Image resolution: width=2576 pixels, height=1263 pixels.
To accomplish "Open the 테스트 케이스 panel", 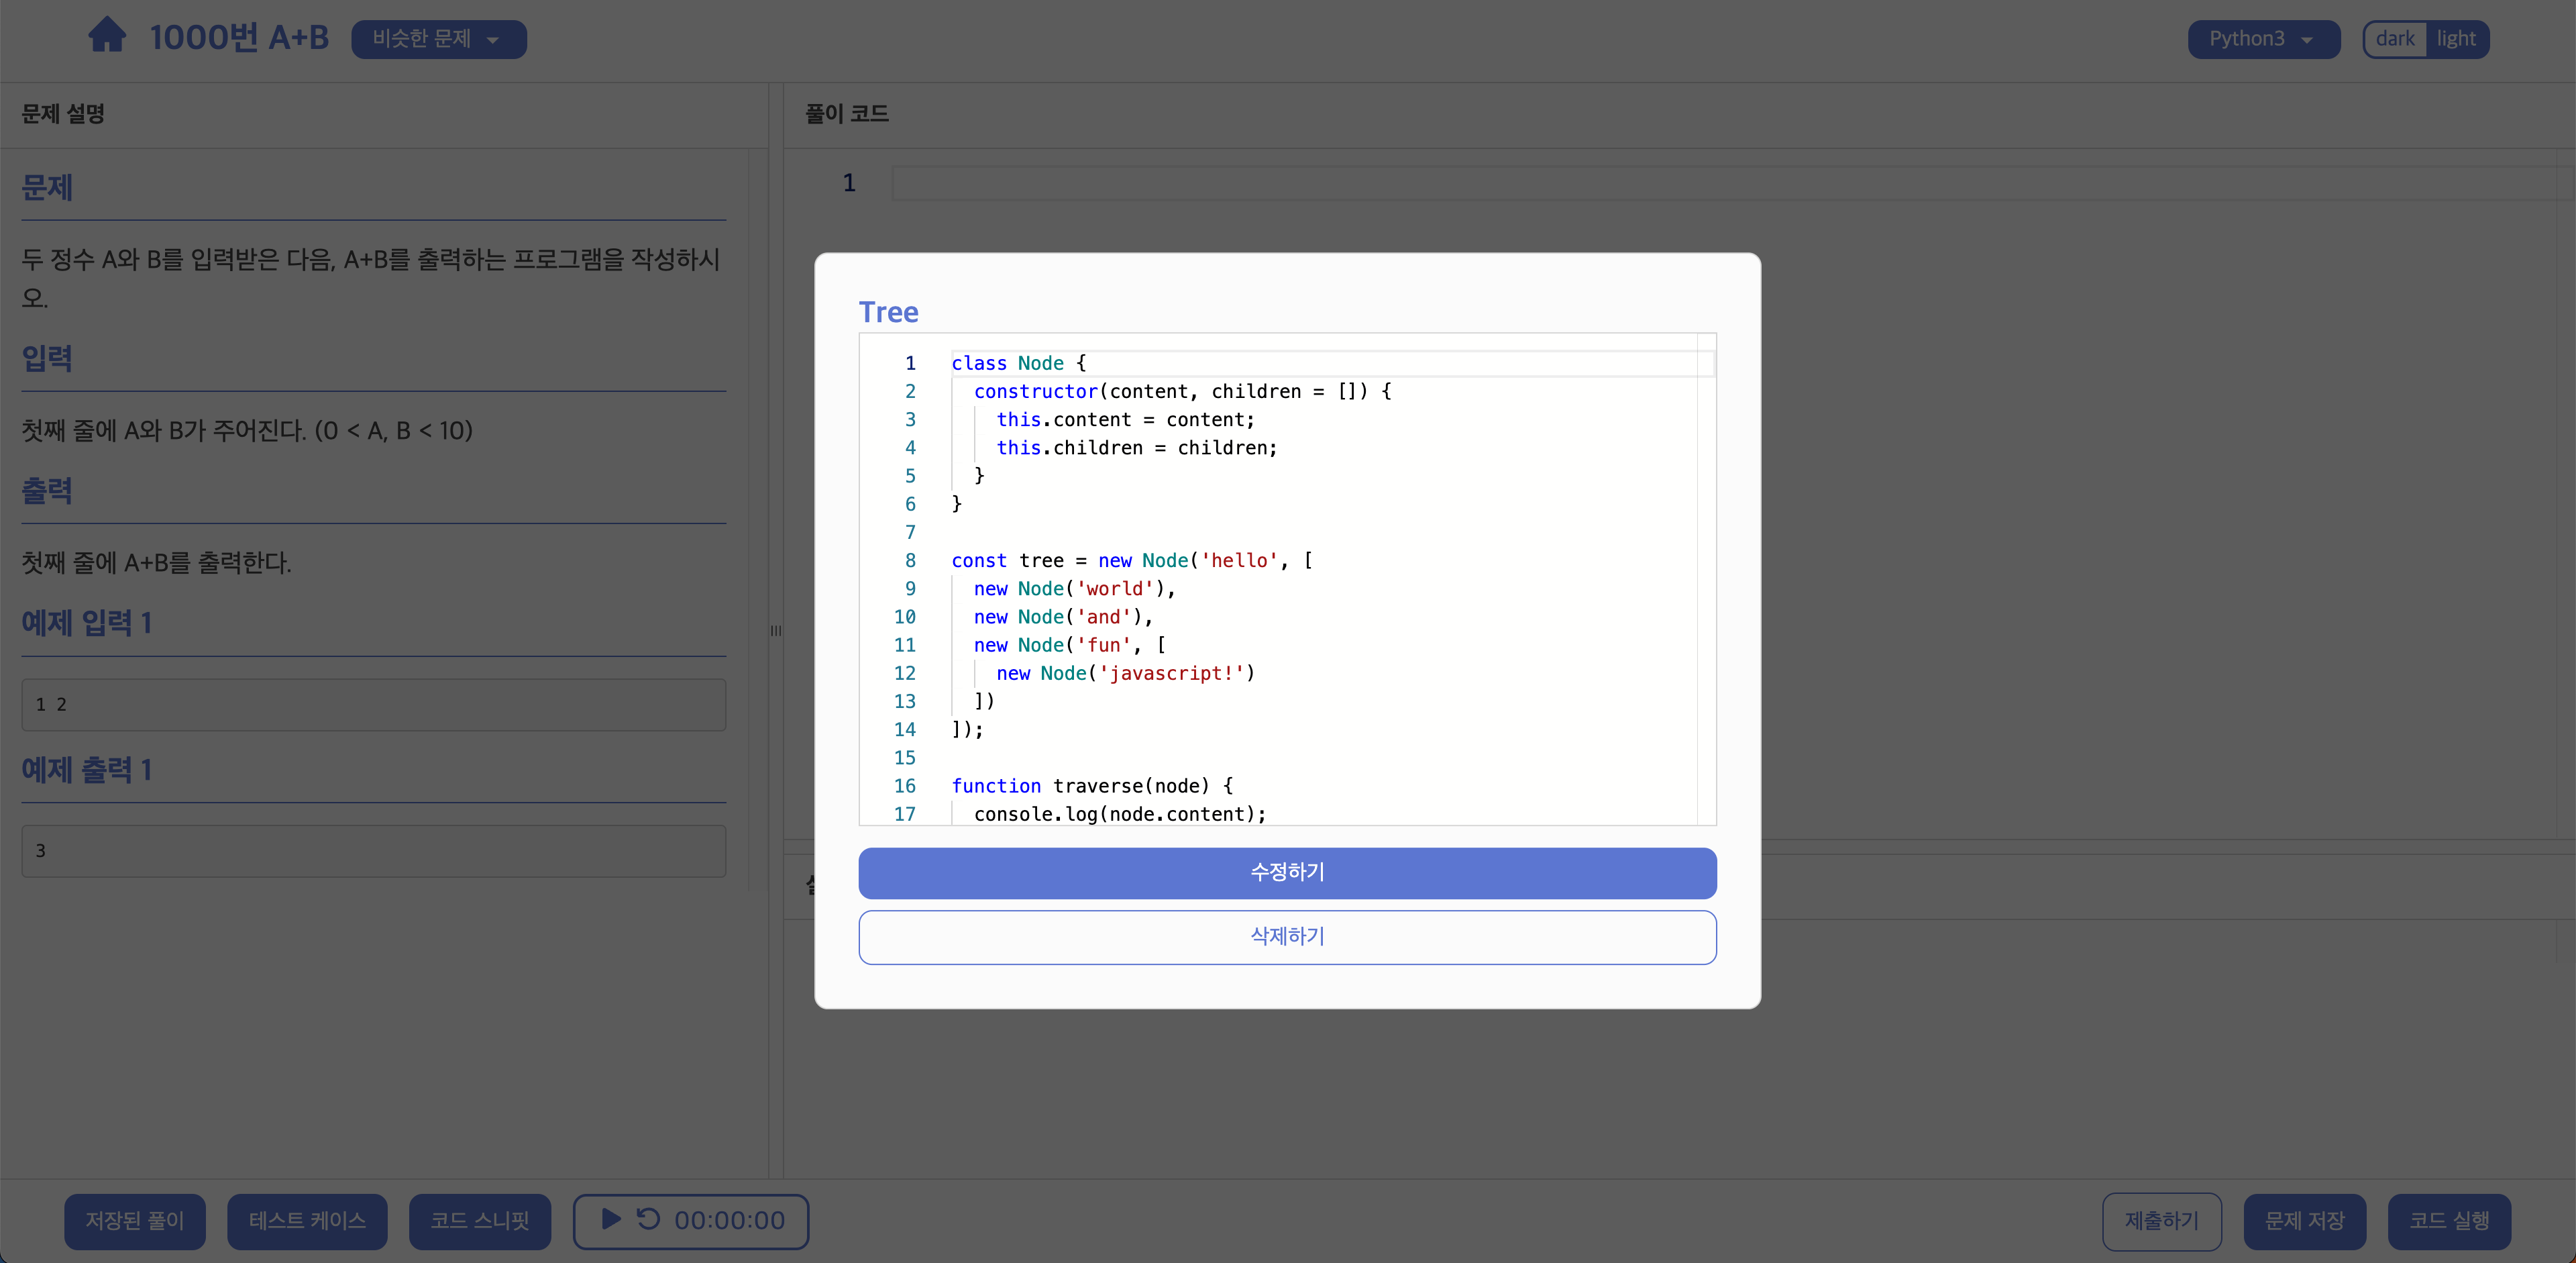I will [307, 1221].
